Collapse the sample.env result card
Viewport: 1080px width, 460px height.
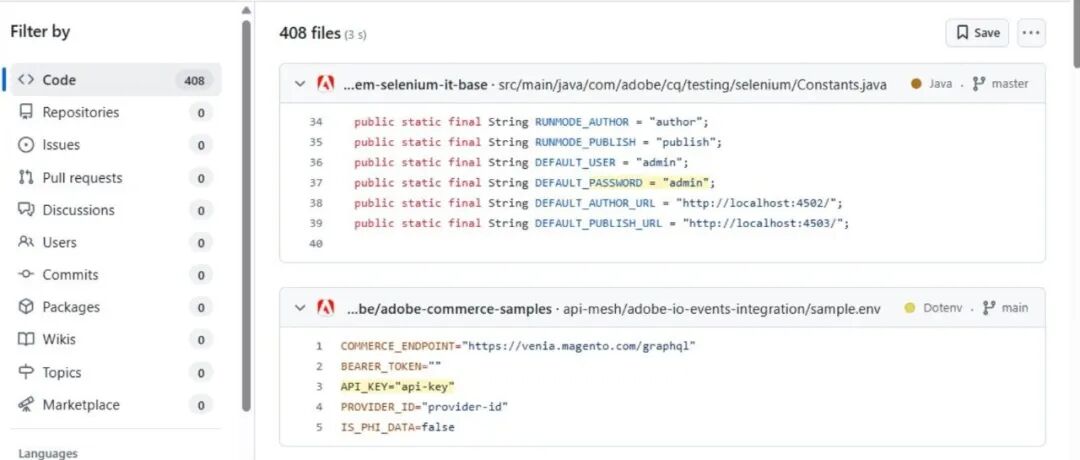300,308
